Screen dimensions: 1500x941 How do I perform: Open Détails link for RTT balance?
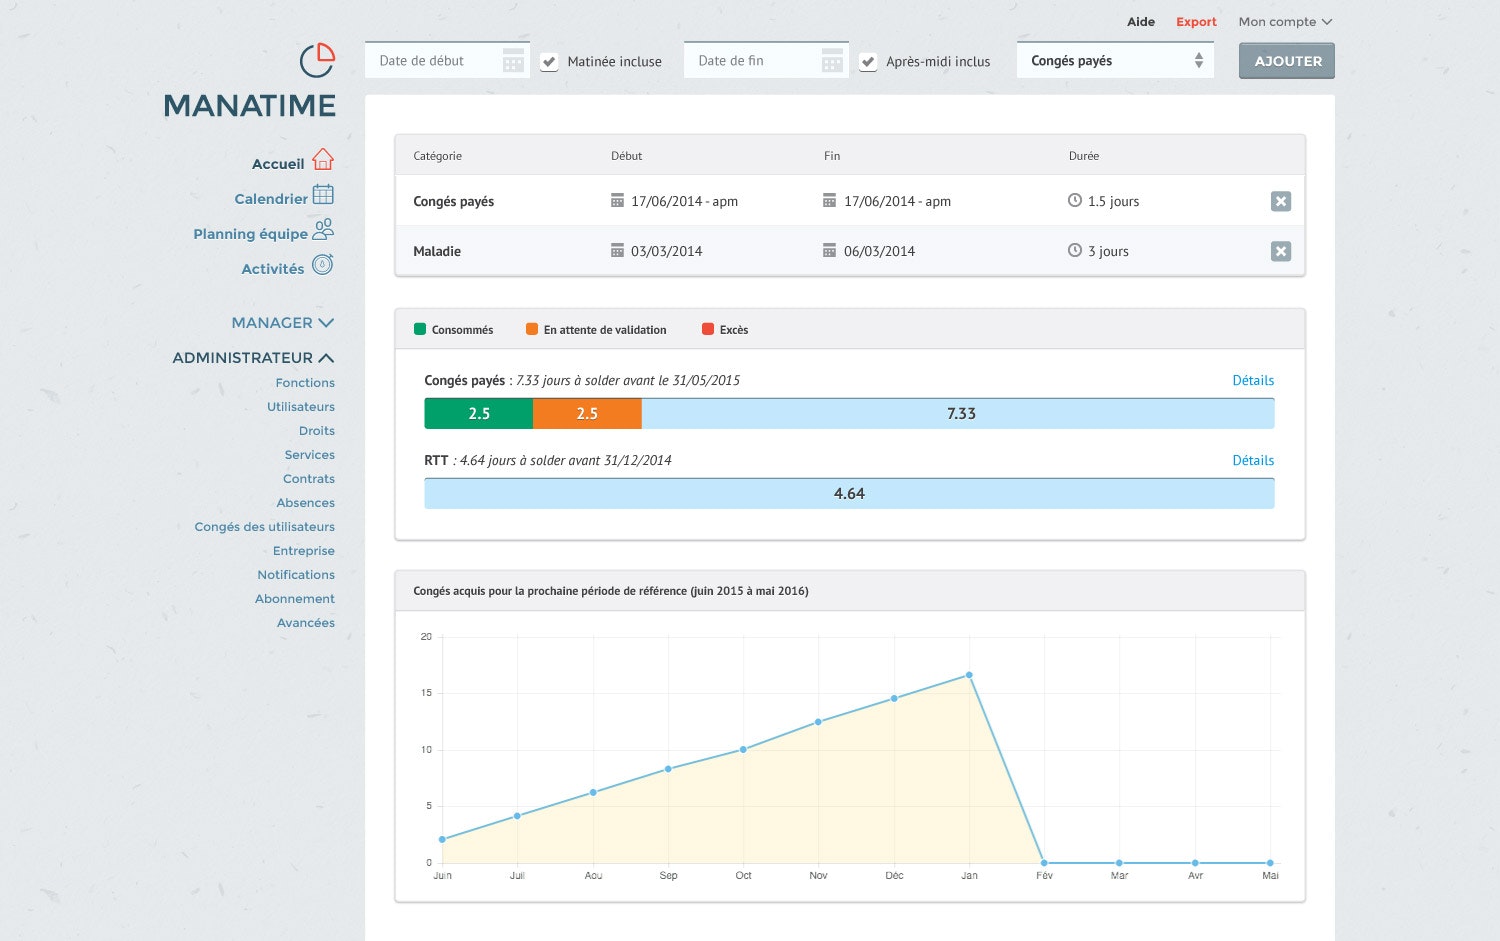[x=1252, y=460]
